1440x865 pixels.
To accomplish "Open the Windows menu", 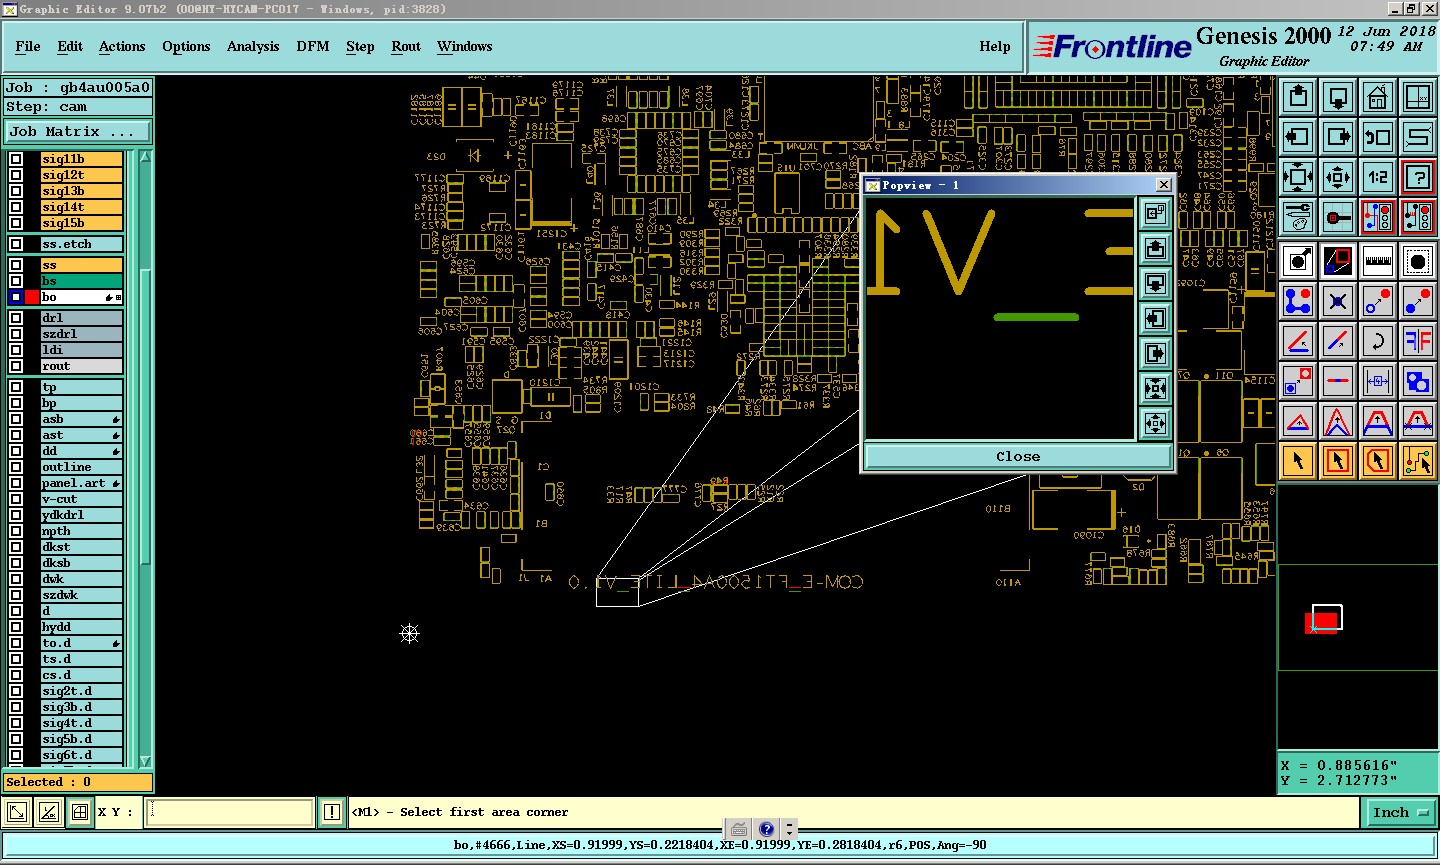I will [x=465, y=46].
